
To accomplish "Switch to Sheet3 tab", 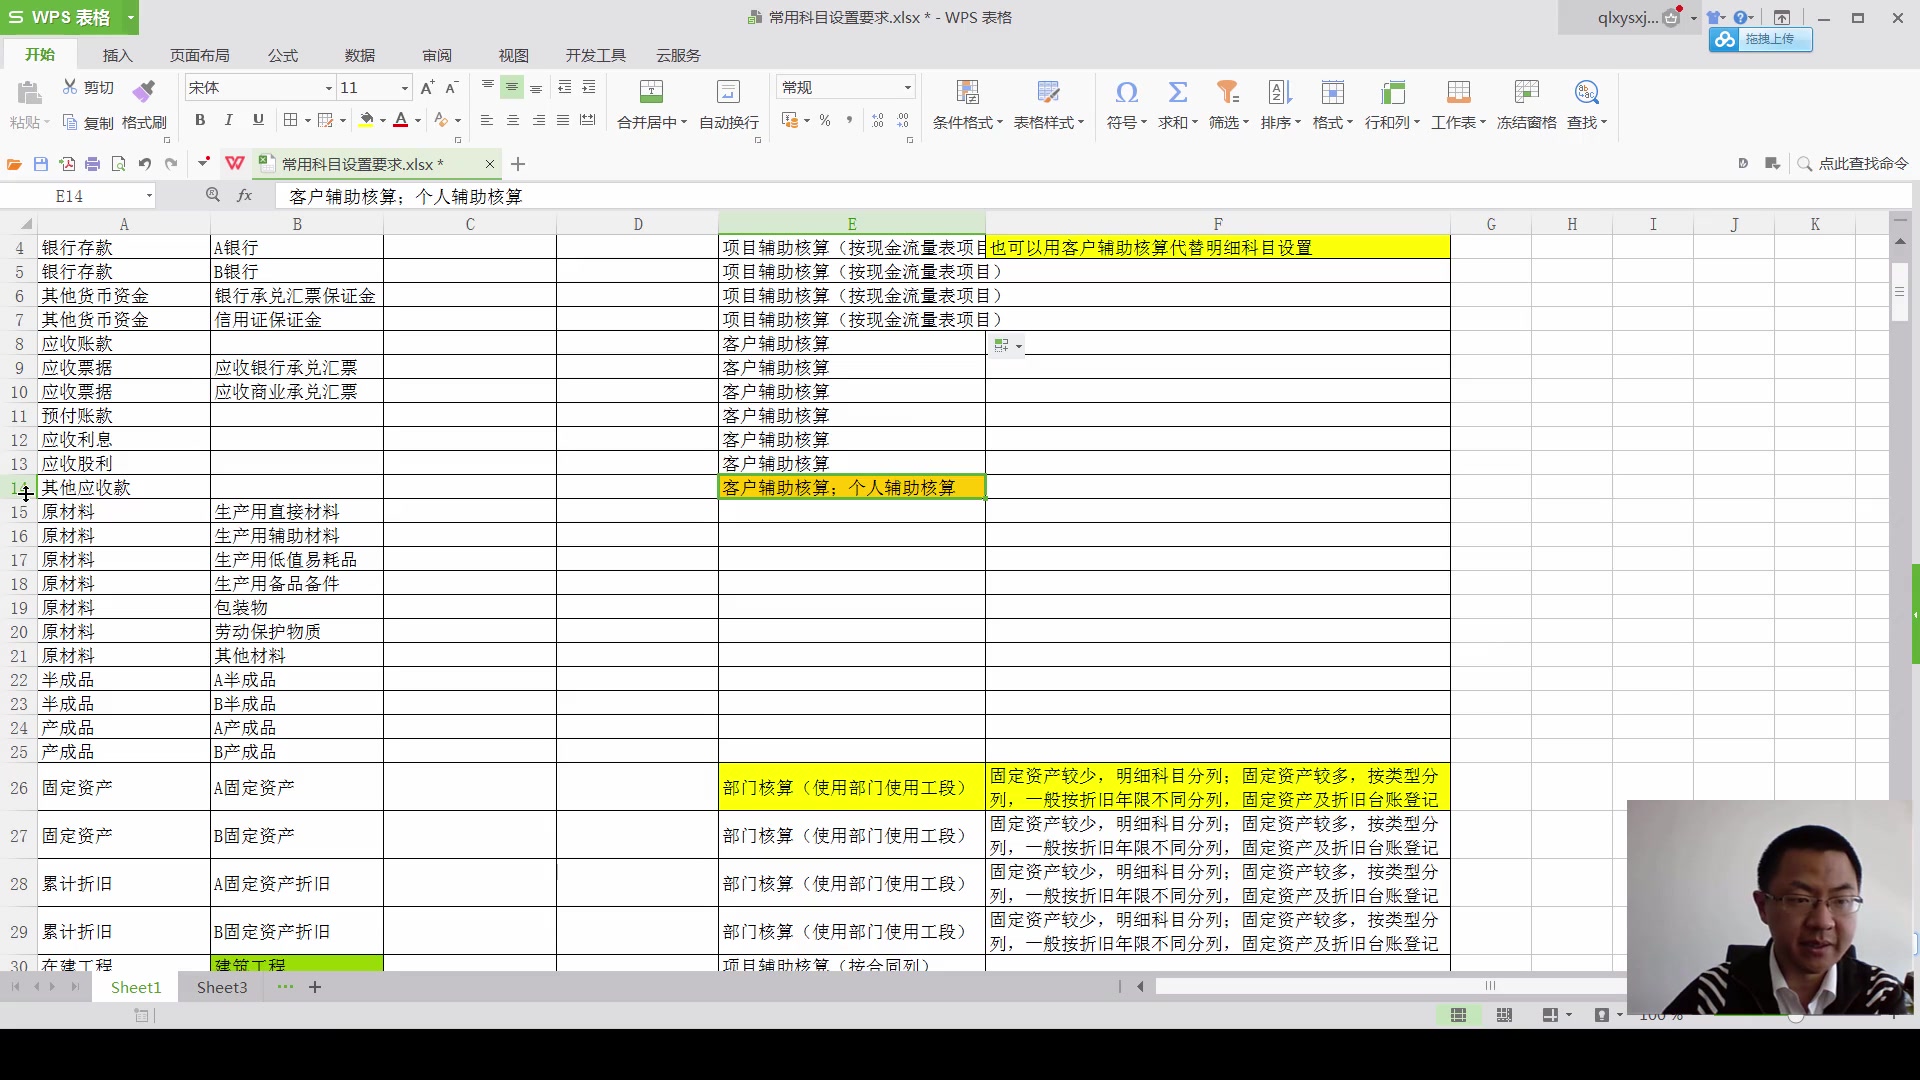I will [x=222, y=987].
